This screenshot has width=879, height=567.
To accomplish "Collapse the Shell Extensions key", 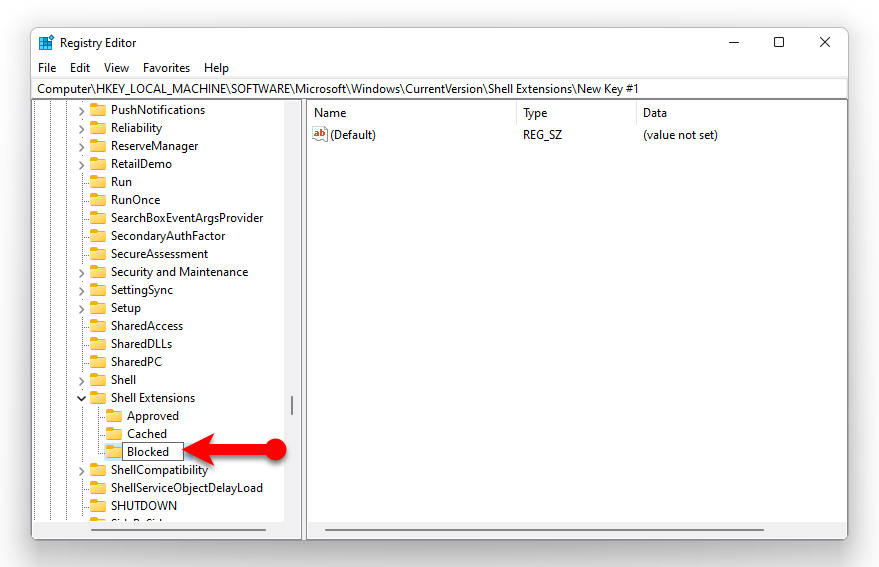I will pyautogui.click(x=81, y=398).
